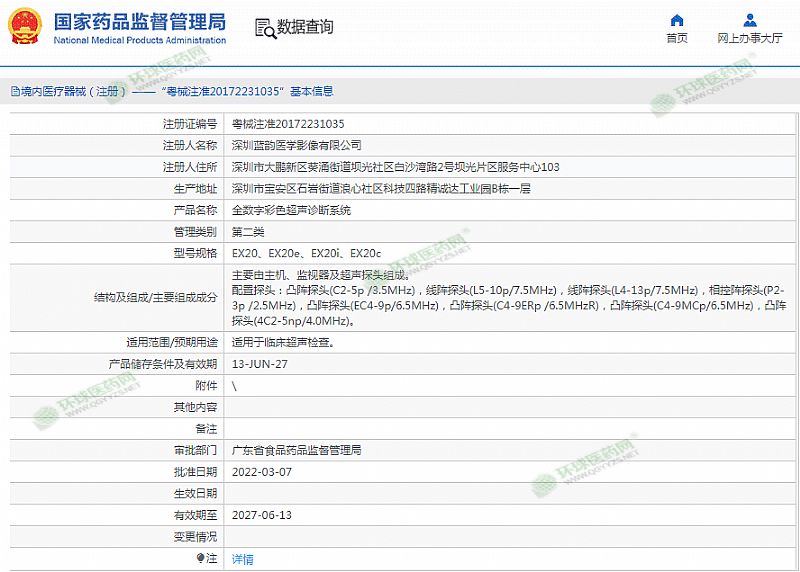
Task: Go to 网上办事大厅 in top navigation
Action: [749, 38]
